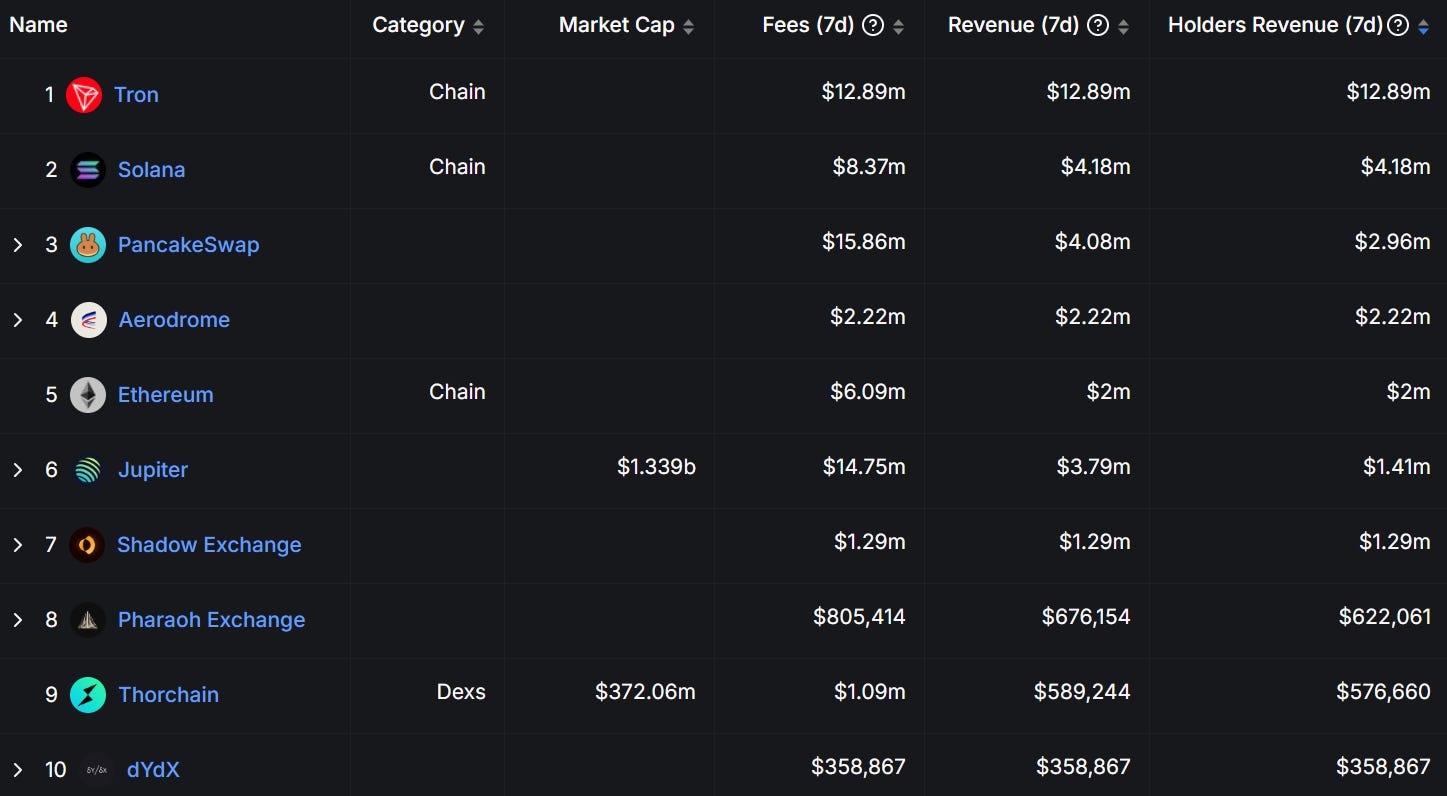The image size is (1447, 796).
Task: Expand the PancakeSwap row
Action: click(x=17, y=245)
